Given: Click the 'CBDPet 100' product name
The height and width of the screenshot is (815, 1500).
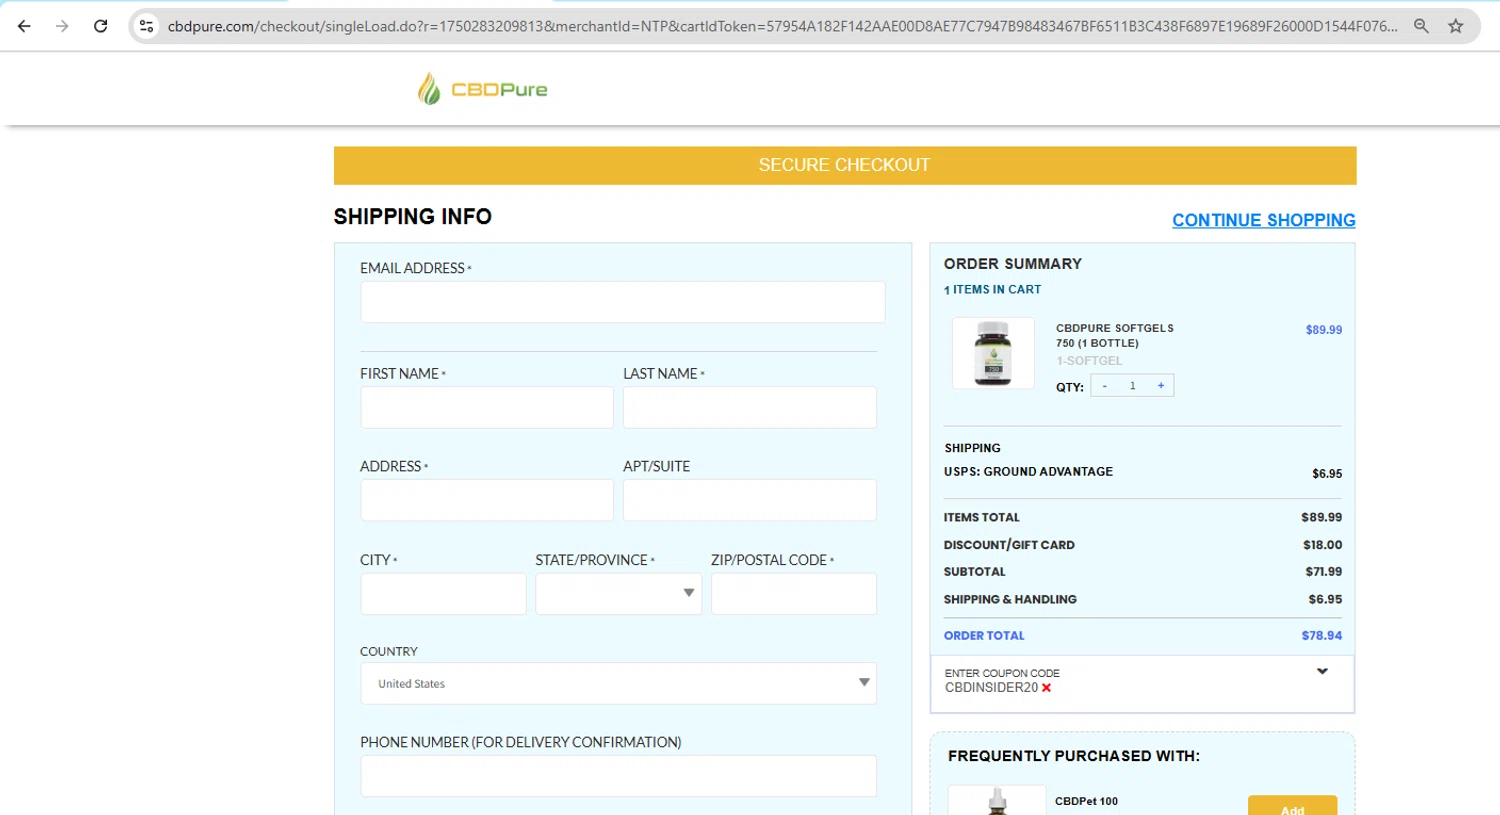Looking at the screenshot, I should 1086,801.
